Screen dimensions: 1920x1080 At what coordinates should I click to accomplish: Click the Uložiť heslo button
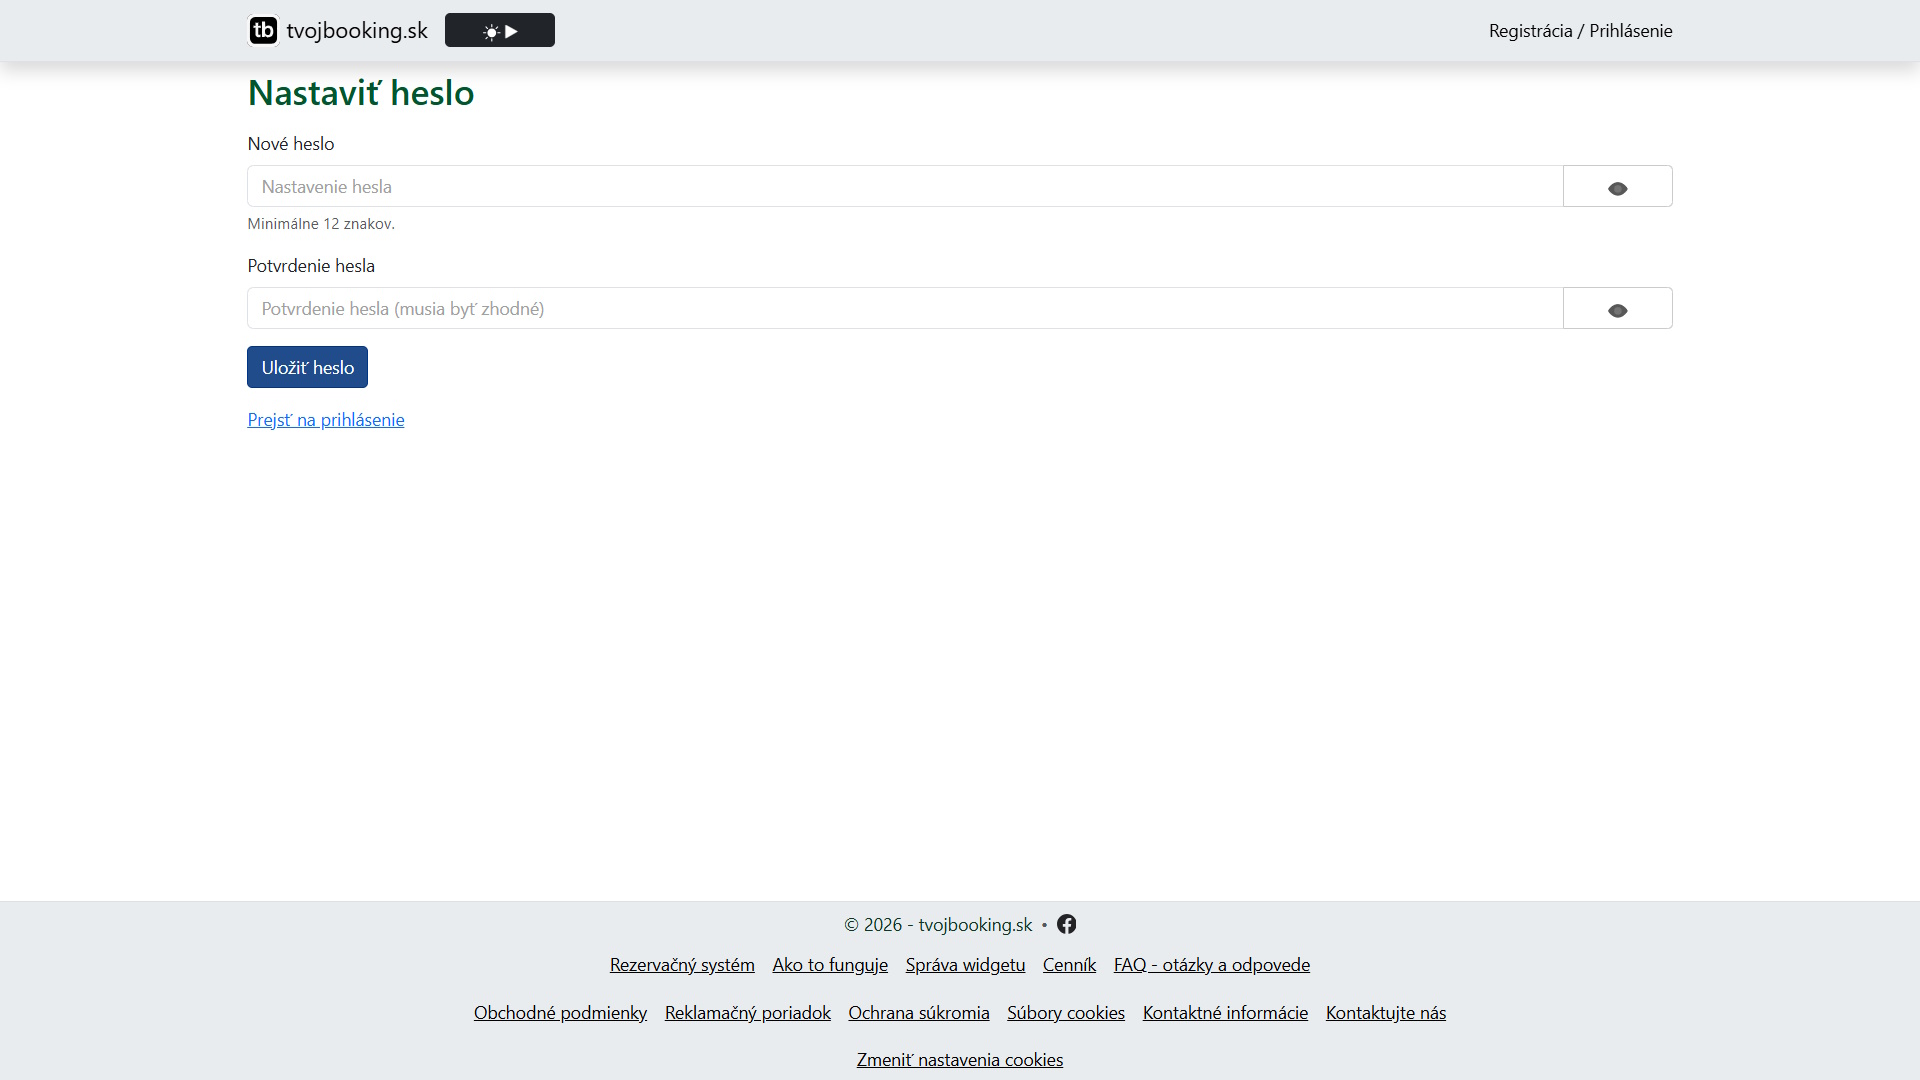tap(307, 367)
